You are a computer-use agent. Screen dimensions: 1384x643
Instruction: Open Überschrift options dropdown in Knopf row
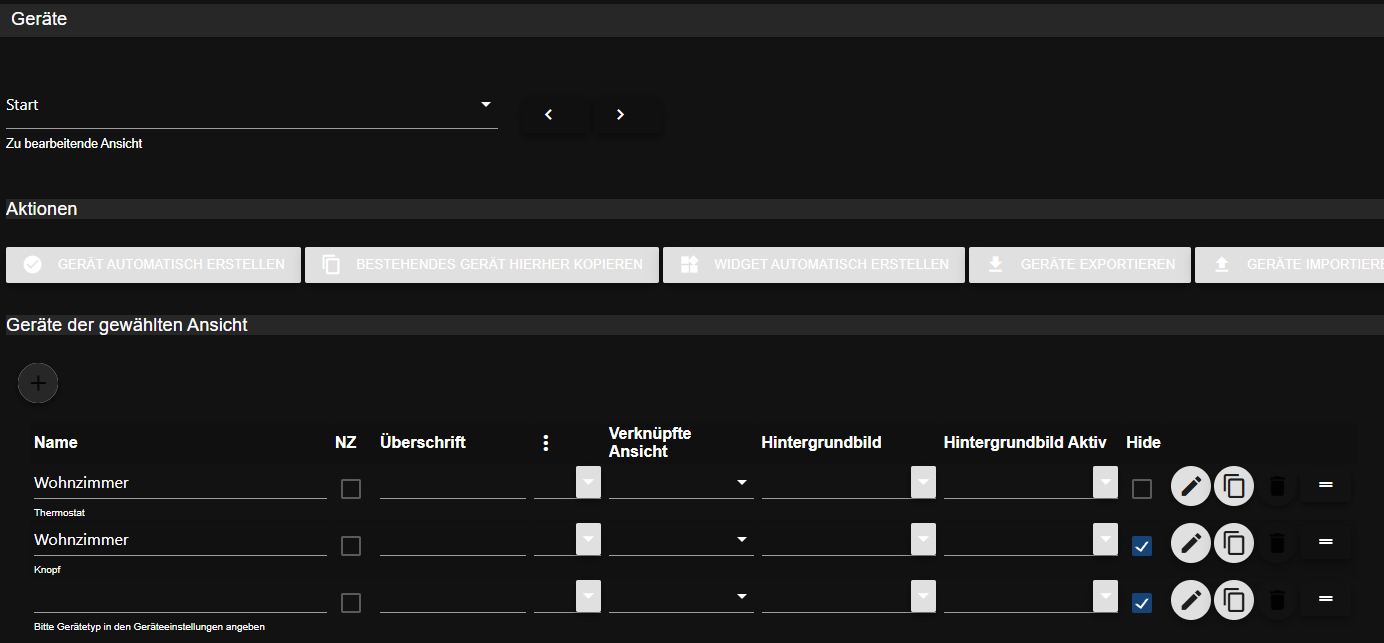tap(589, 539)
